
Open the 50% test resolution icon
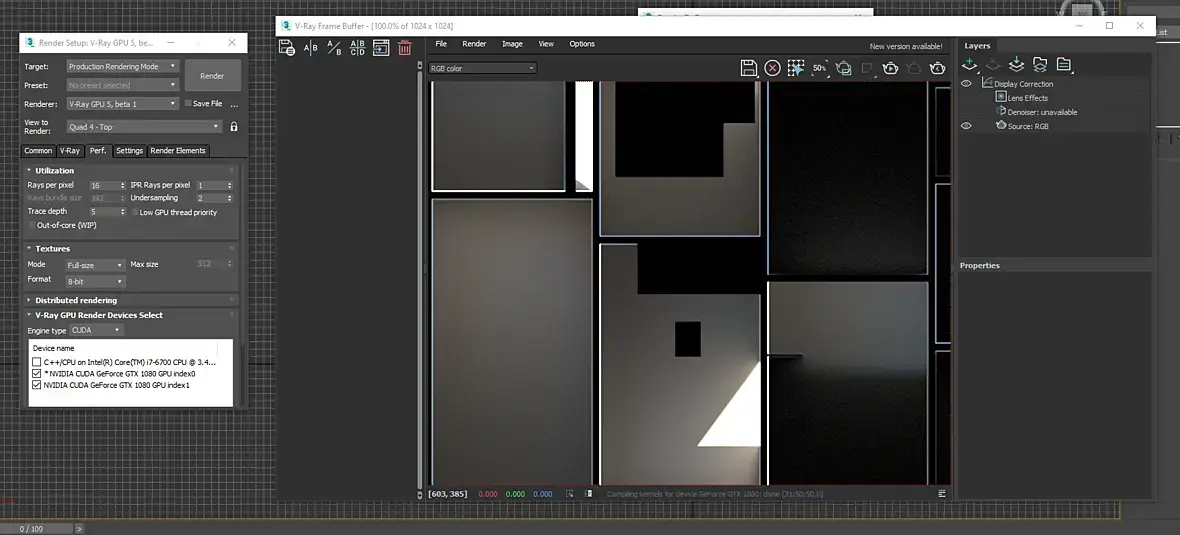tap(820, 68)
